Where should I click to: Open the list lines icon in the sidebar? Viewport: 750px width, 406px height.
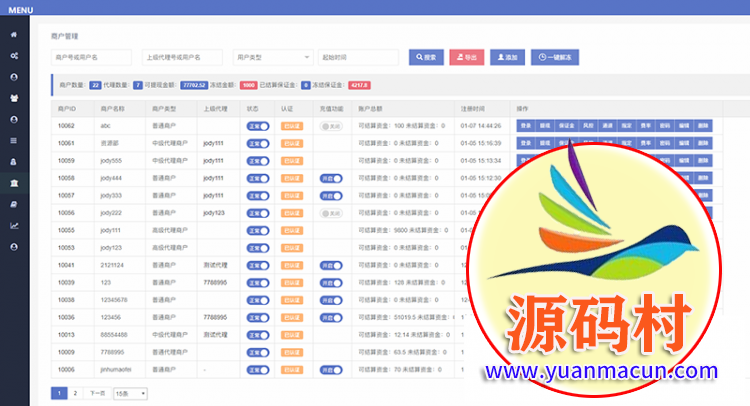click(x=14, y=141)
